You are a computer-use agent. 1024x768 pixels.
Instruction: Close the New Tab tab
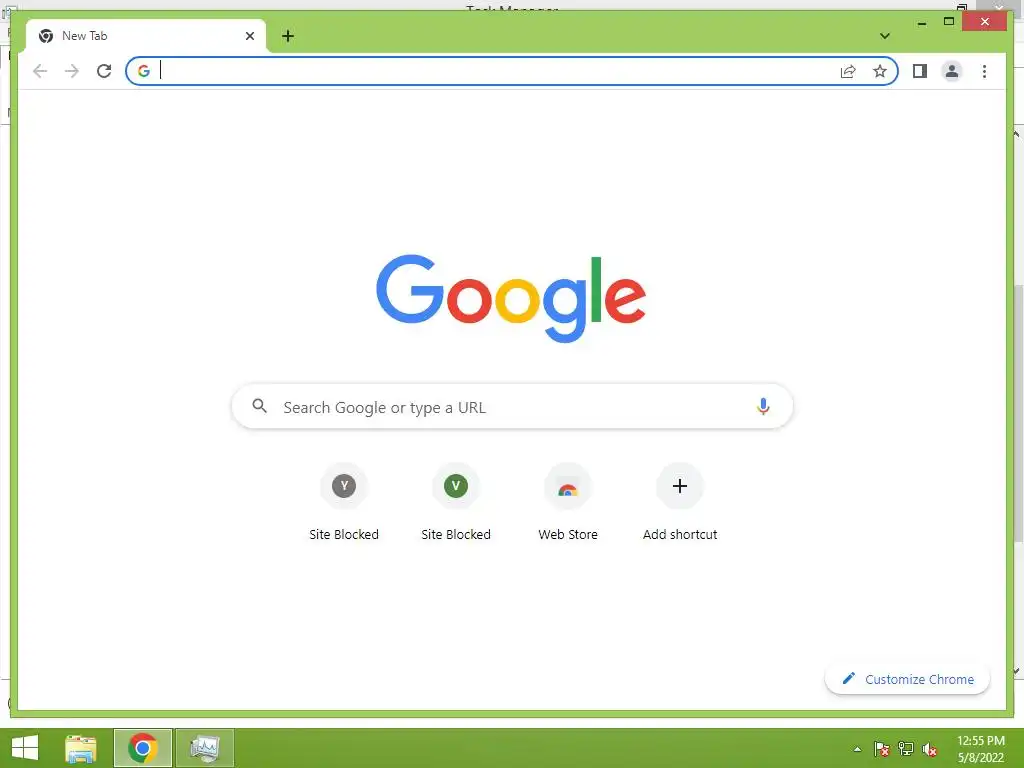click(249, 36)
